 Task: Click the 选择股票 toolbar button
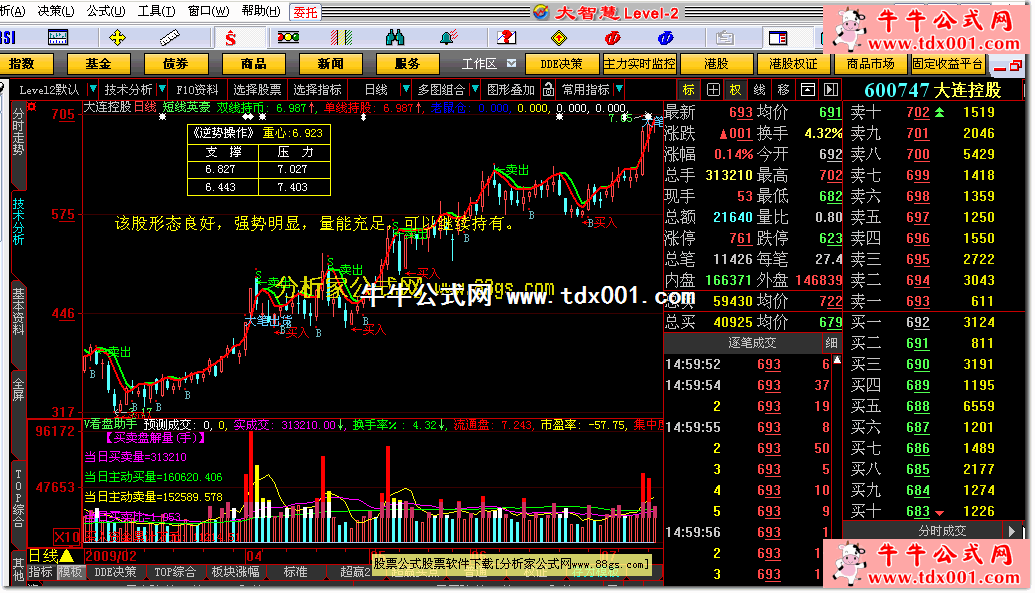click(257, 89)
